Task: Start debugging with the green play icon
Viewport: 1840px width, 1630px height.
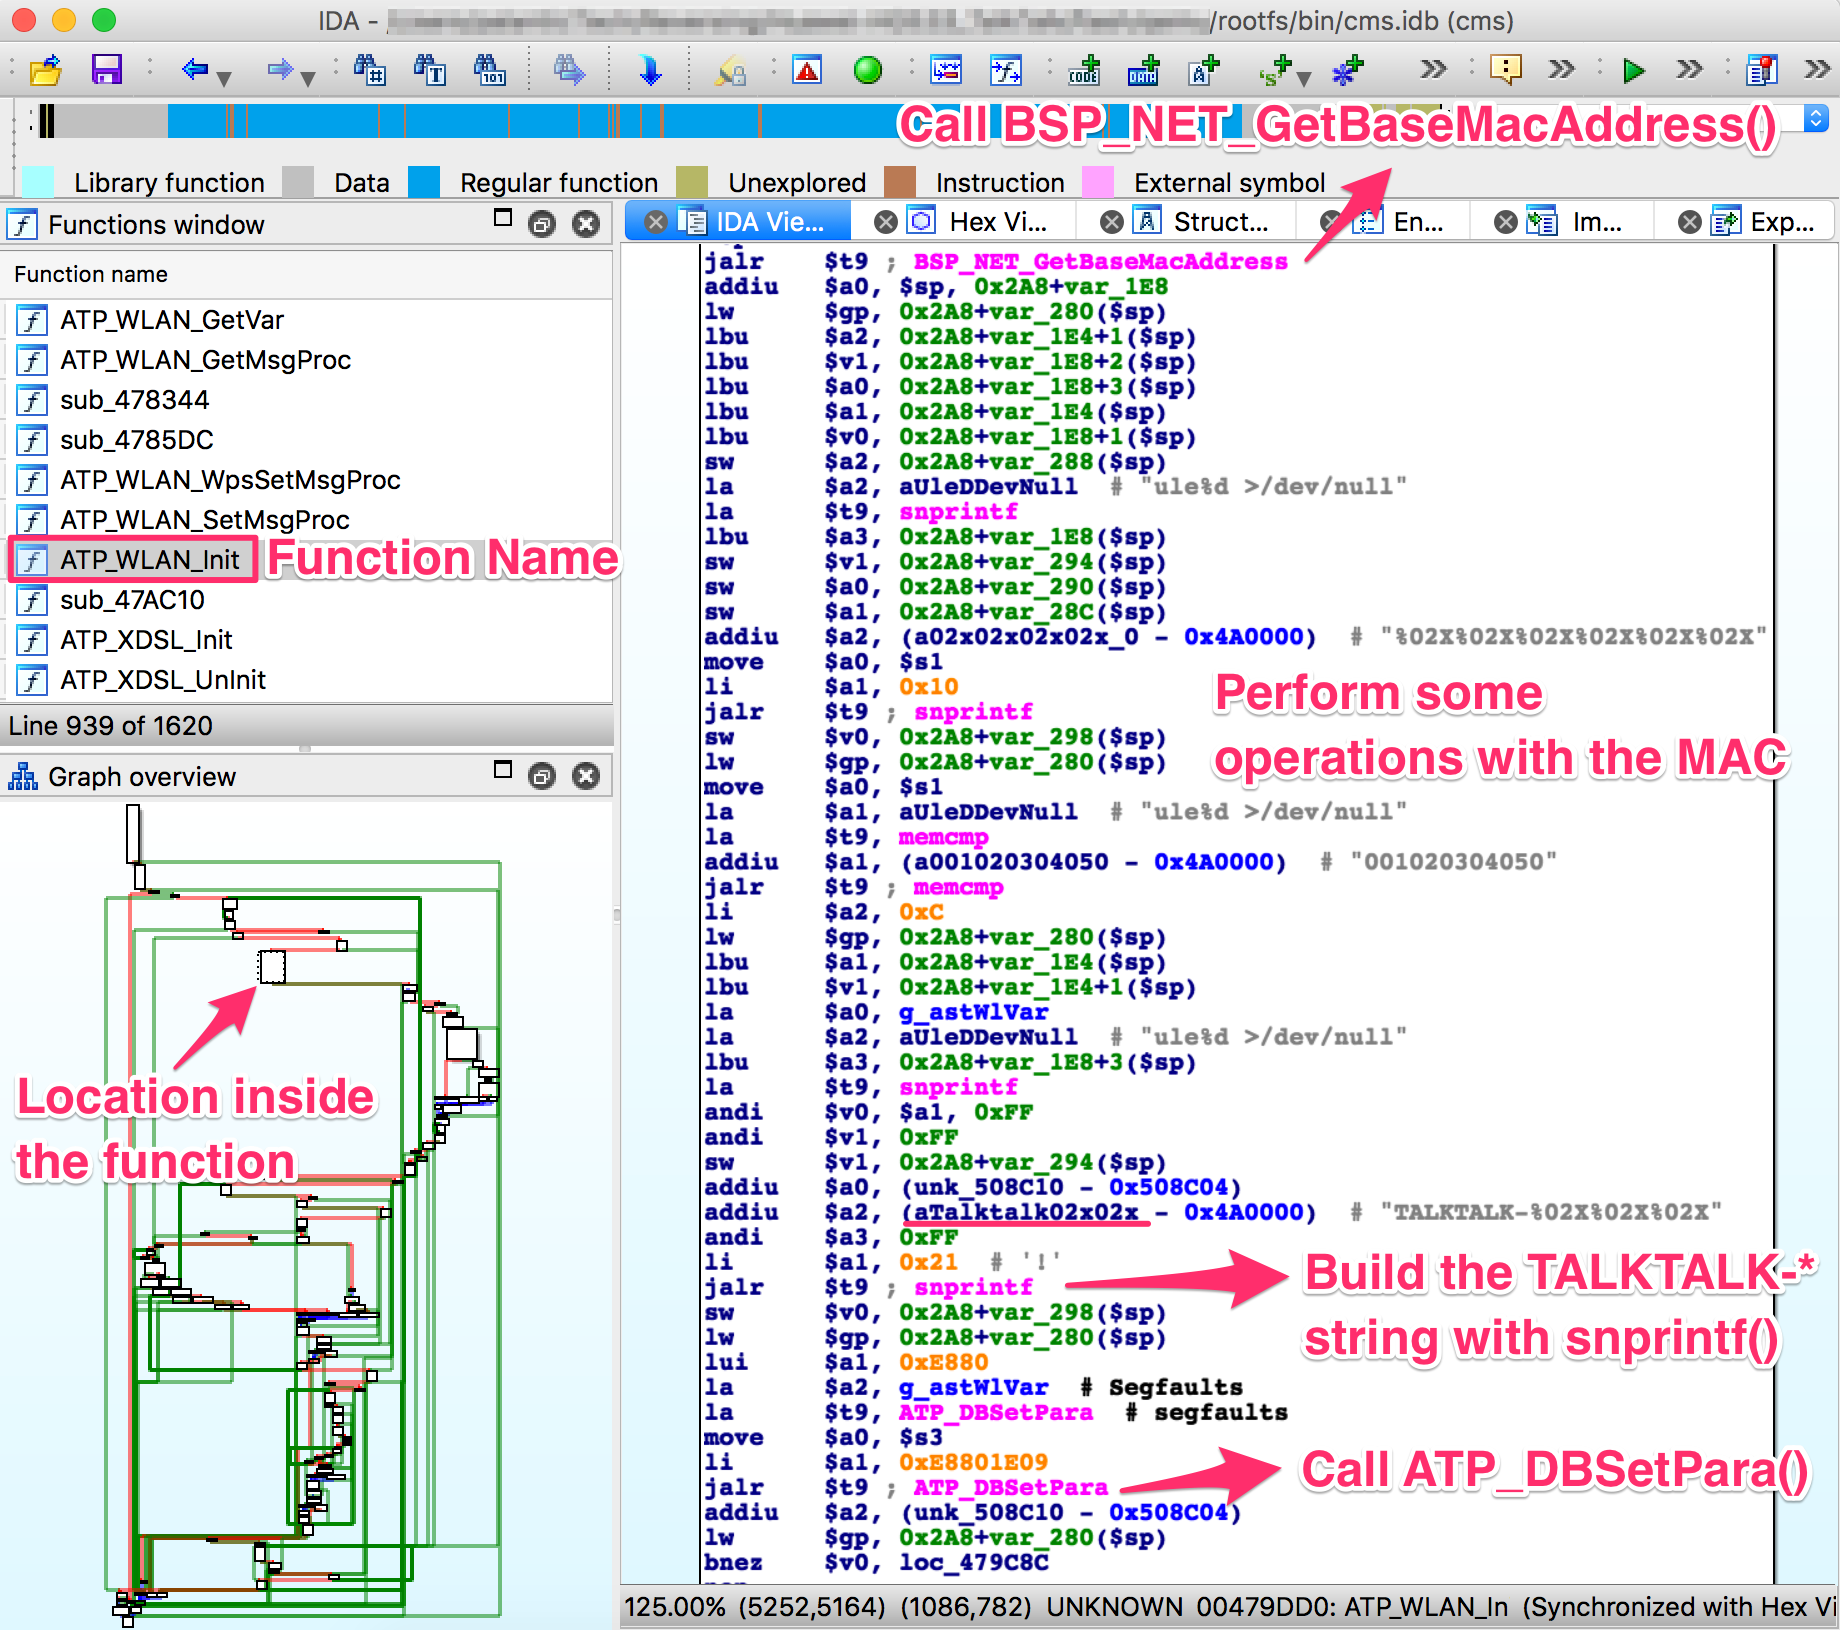Action: click(x=1633, y=70)
